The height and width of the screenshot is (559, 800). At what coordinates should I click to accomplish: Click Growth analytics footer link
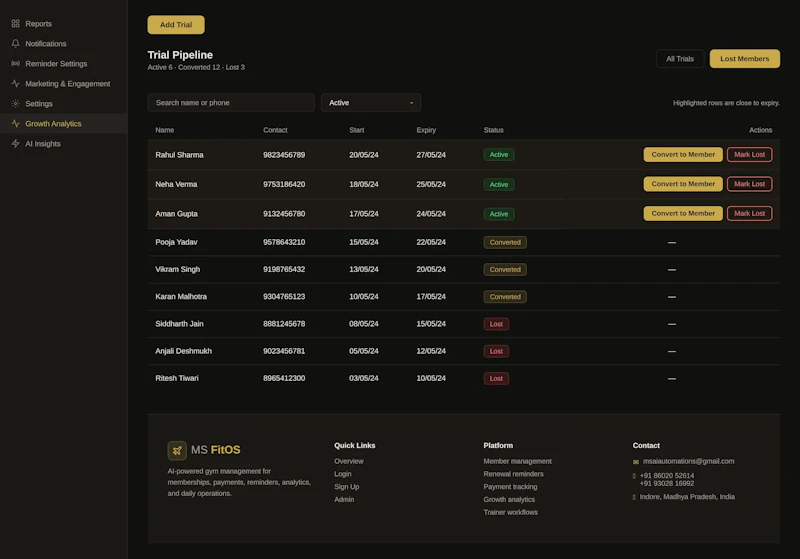(509, 499)
